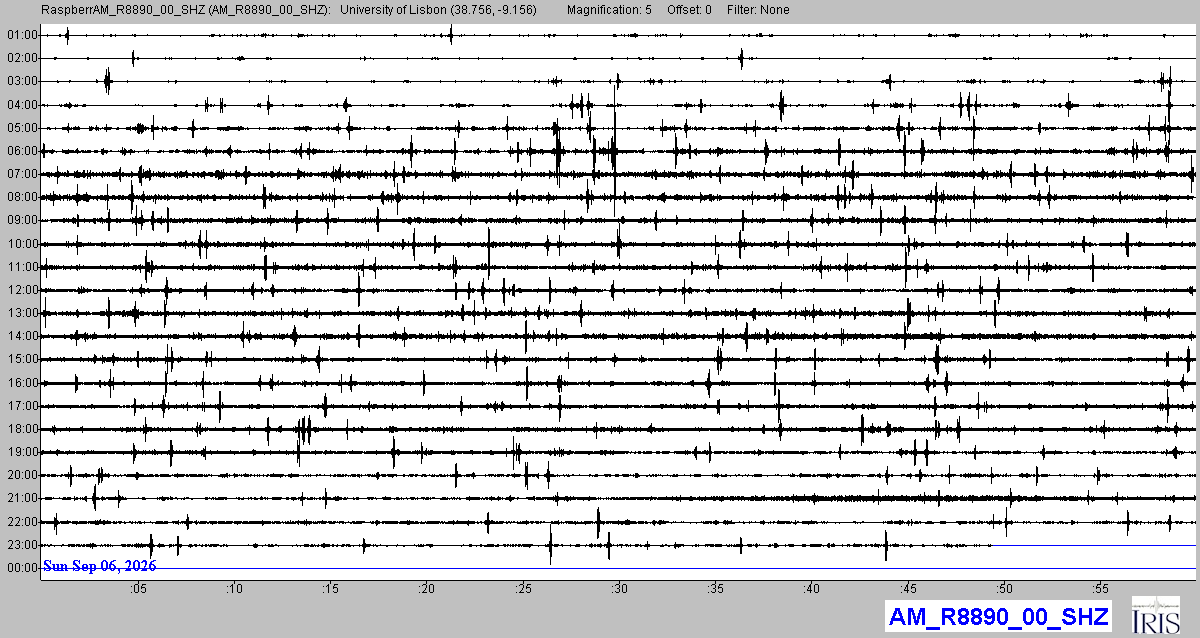Image resolution: width=1200 pixels, height=638 pixels.
Task: Click the :15 minute axis tick
Action: 330,589
